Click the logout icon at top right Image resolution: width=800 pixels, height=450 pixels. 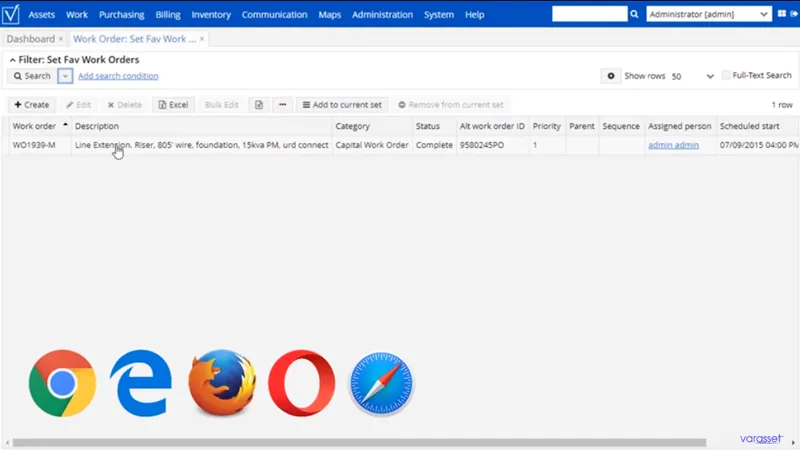click(794, 14)
